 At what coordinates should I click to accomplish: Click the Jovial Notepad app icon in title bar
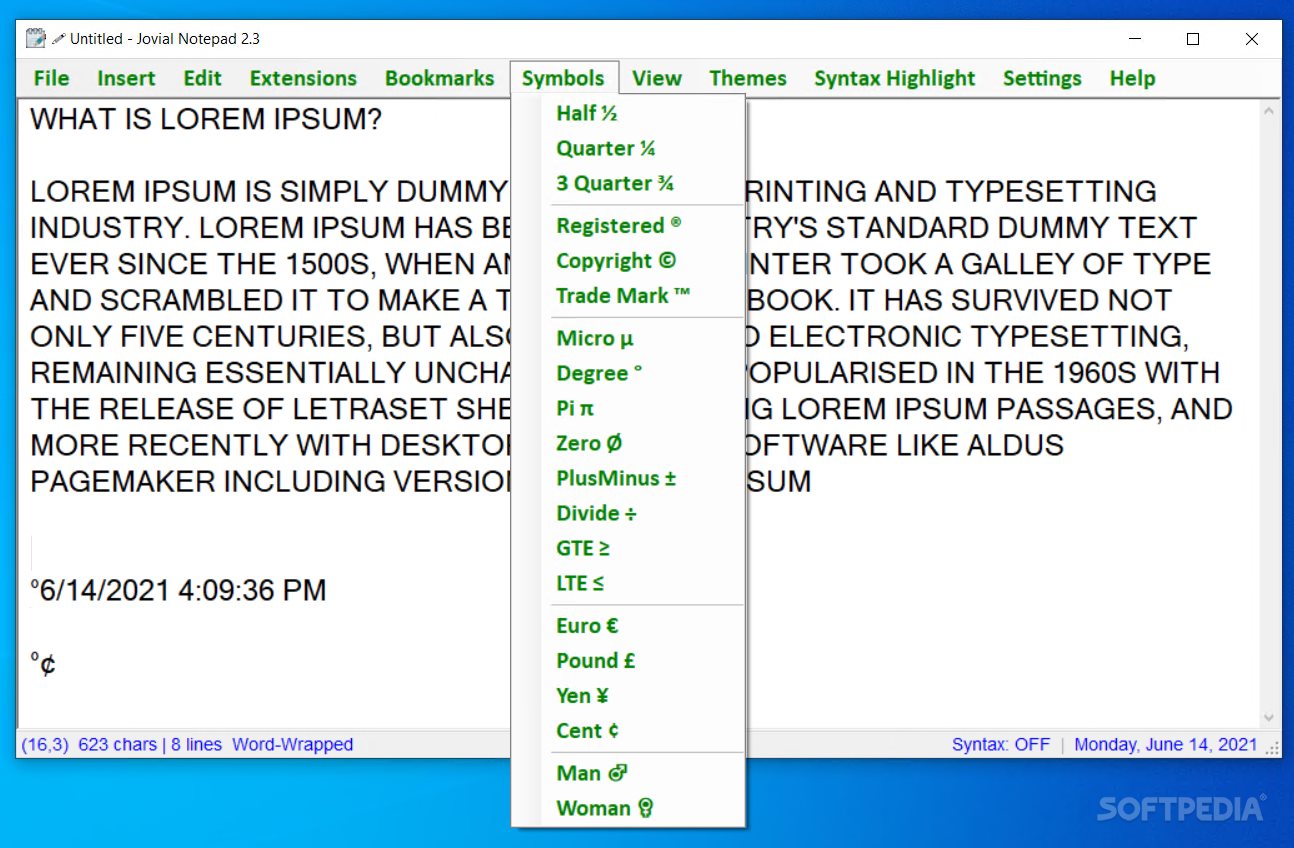36,39
